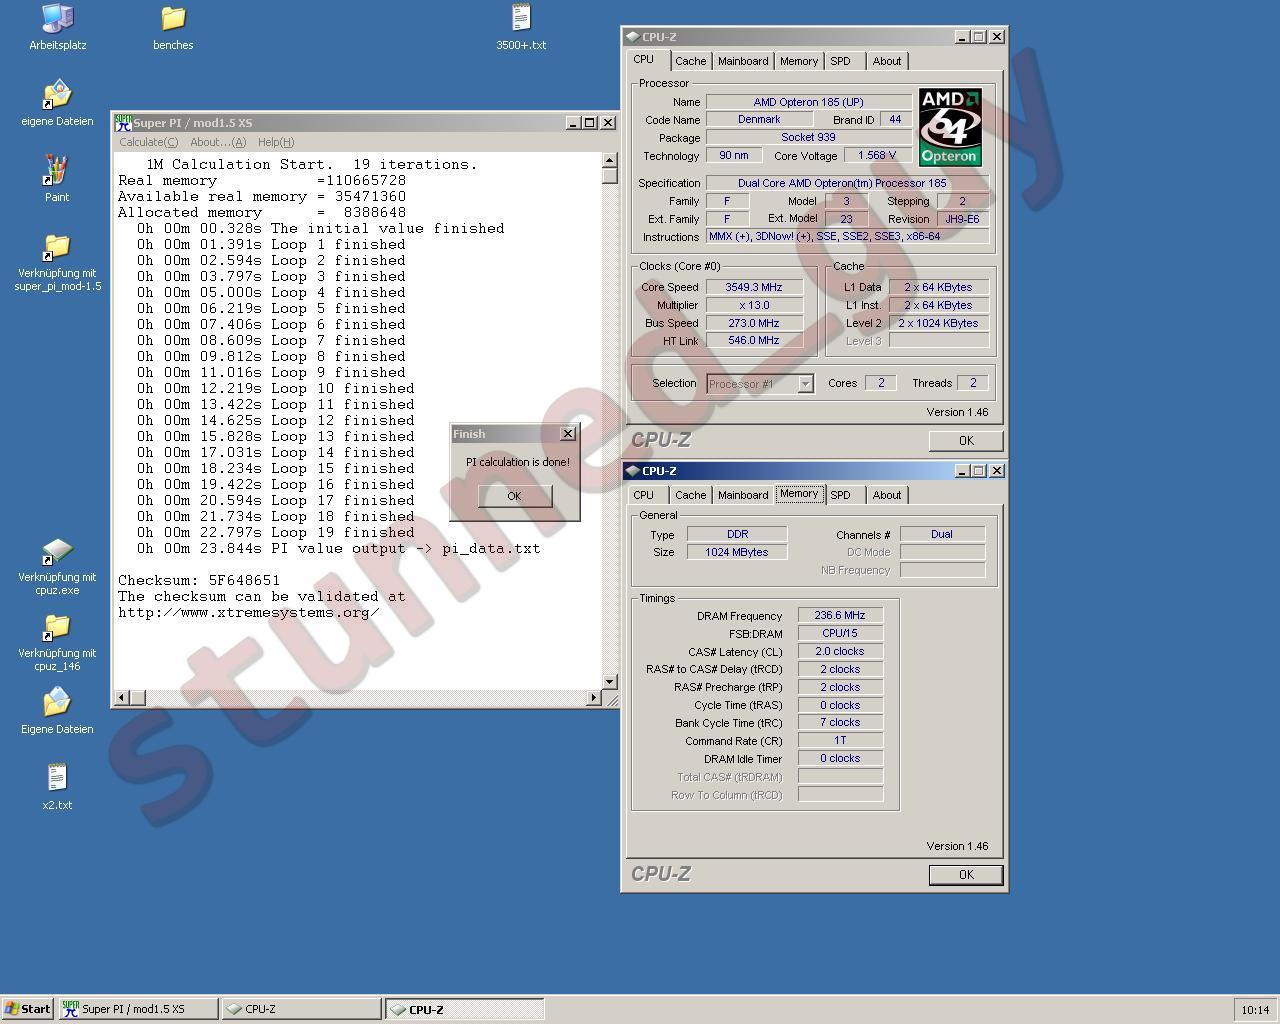
Task: Close the Finish dialog with X
Action: (568, 433)
